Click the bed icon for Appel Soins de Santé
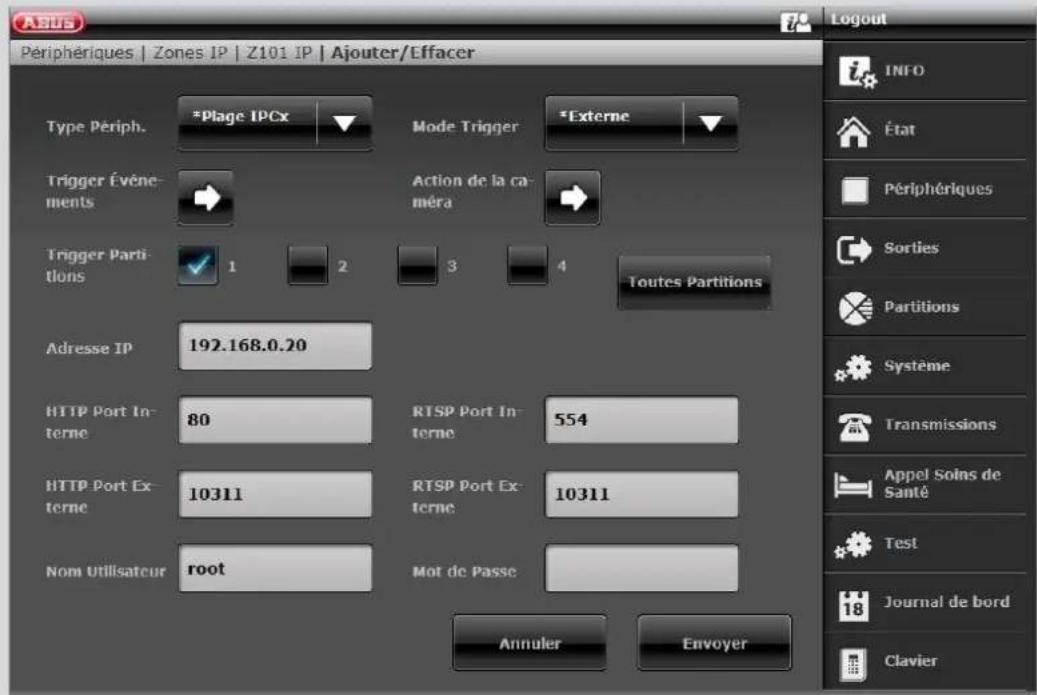Image resolution: width=1037 pixels, height=695 pixels. (x=851, y=484)
